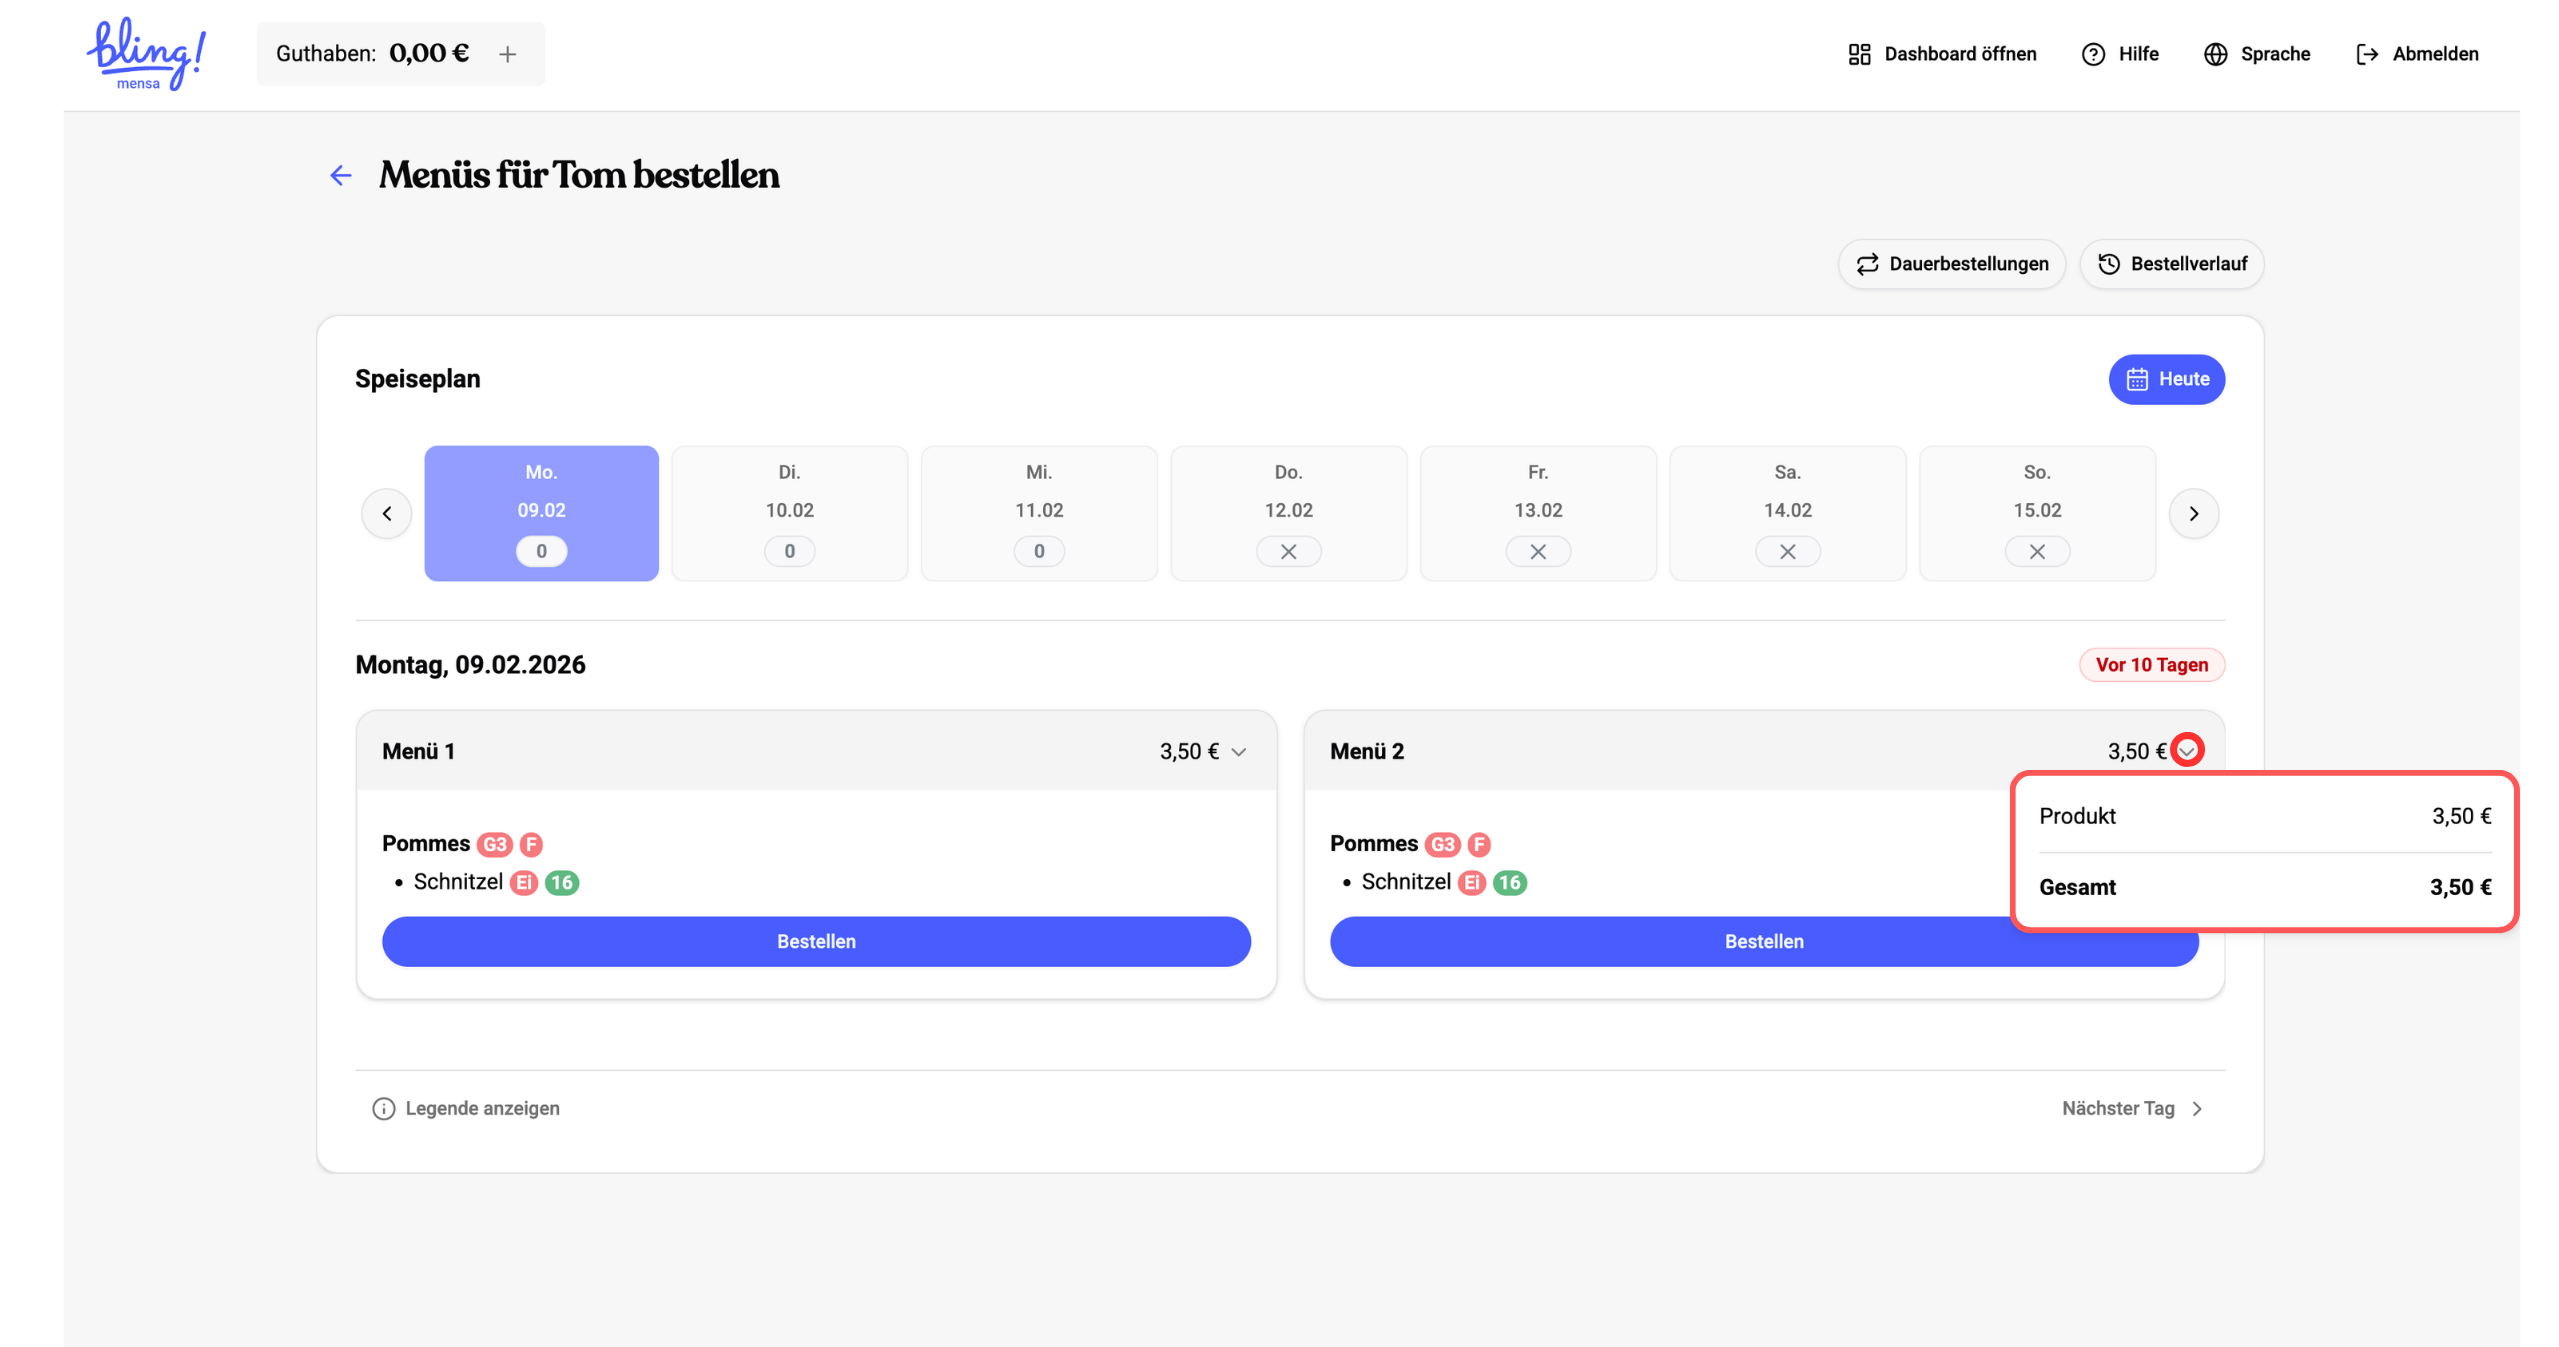Click the bling mensa logo
Viewport: 2559px width, 1347px height.
tap(146, 54)
